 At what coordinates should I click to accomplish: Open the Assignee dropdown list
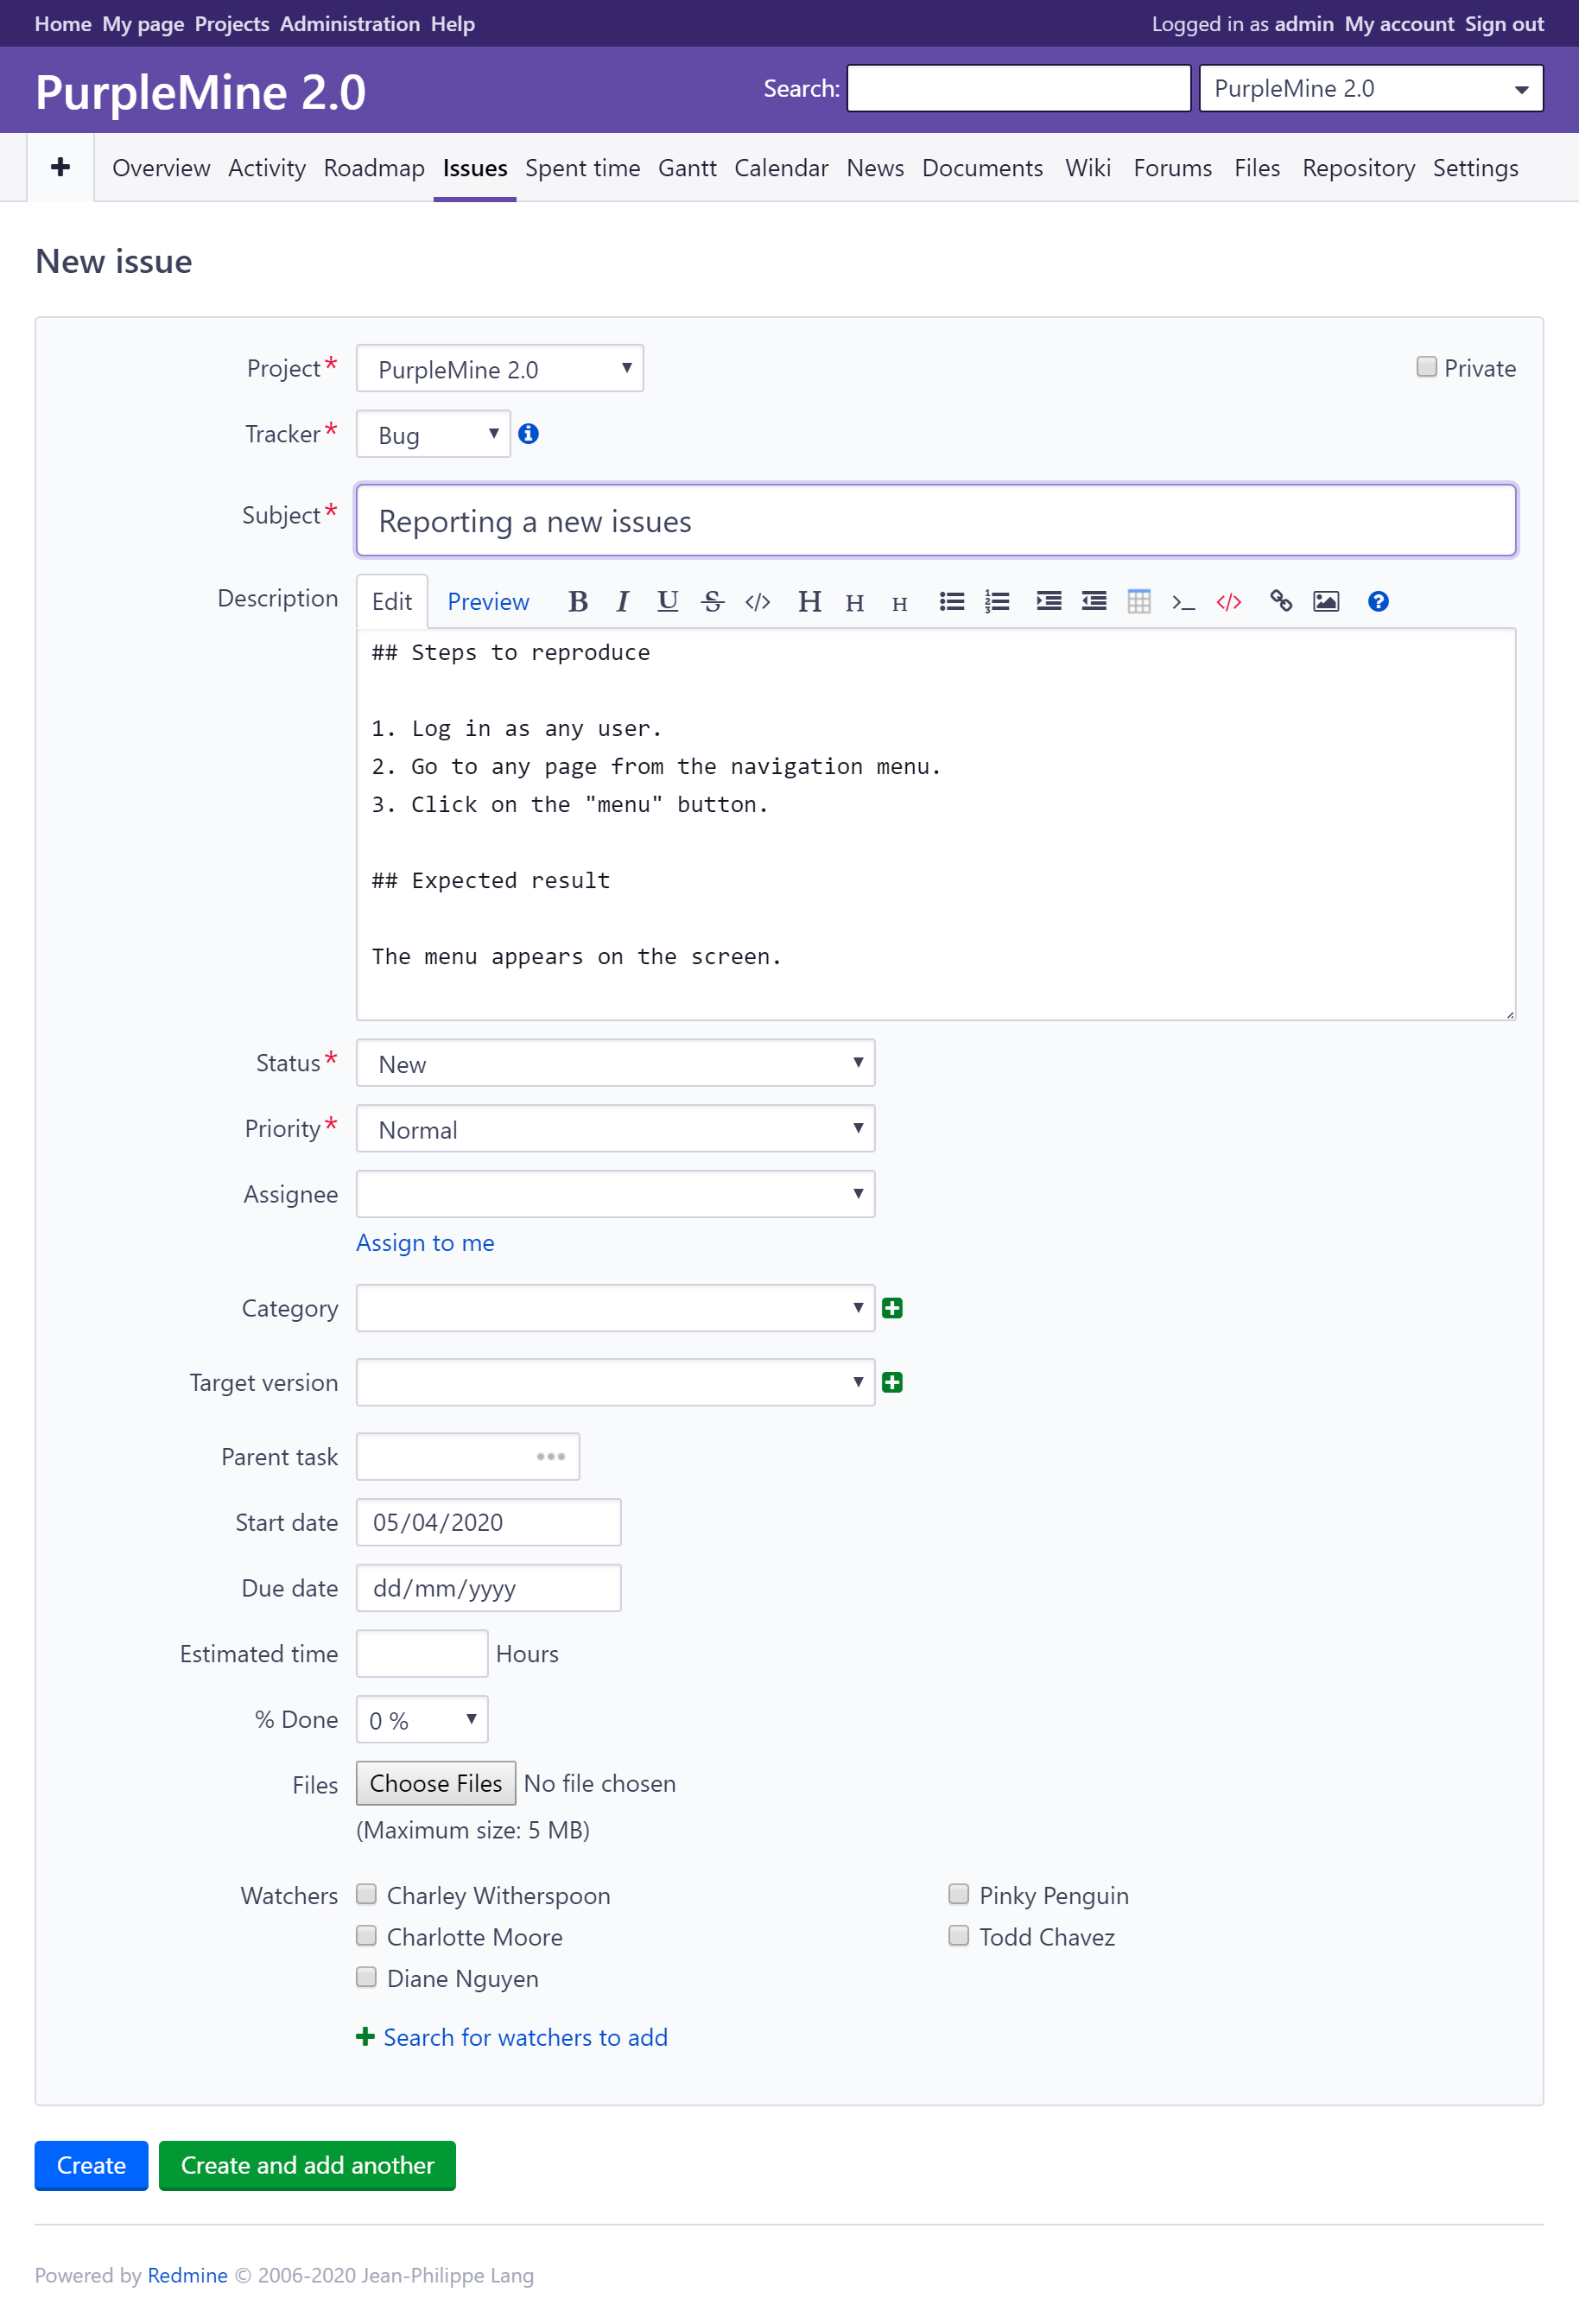[x=615, y=1194]
